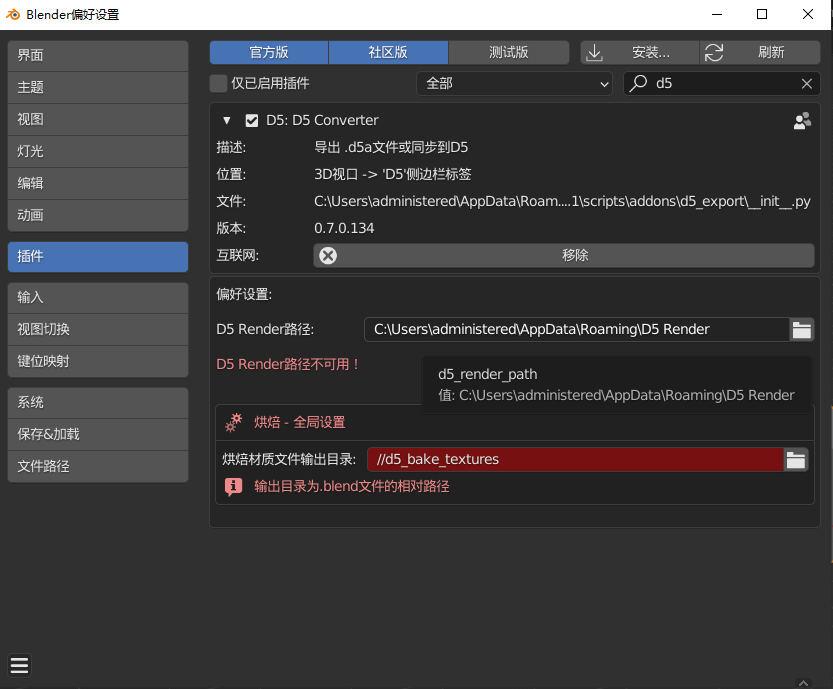Click the 烘焙 - 全局设置 header

(x=300, y=423)
